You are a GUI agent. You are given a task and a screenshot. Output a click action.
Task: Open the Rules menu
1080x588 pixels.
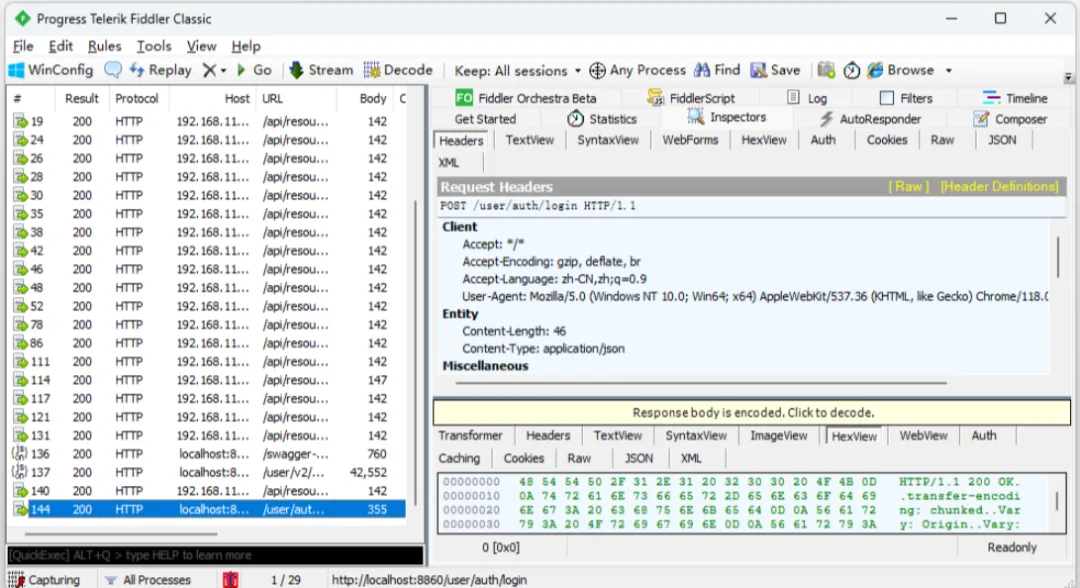point(105,46)
